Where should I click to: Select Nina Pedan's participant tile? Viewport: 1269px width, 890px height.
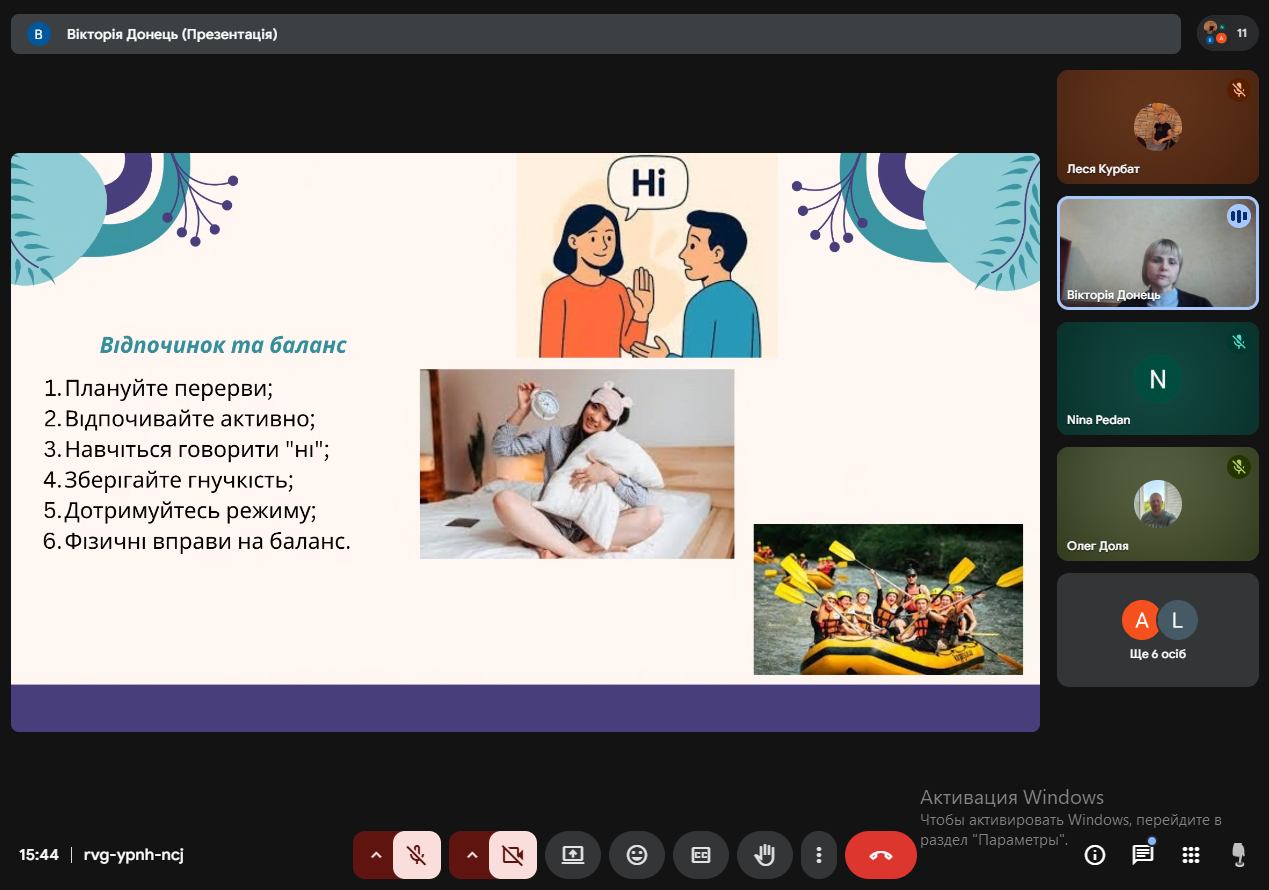1158,379
